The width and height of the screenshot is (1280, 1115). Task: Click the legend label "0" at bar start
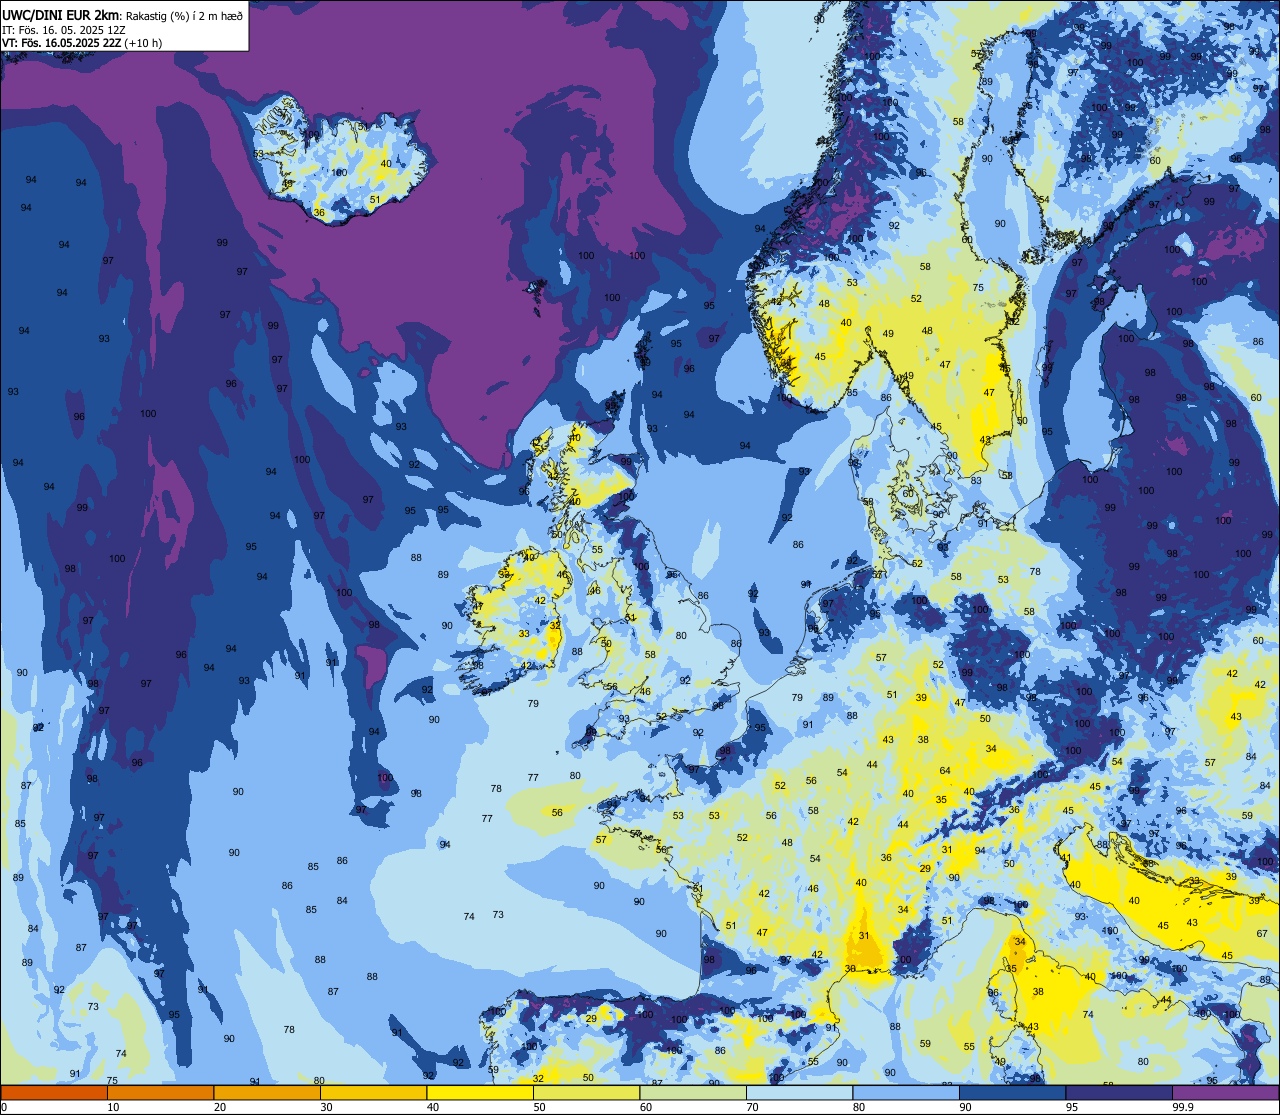click(x=5, y=1107)
